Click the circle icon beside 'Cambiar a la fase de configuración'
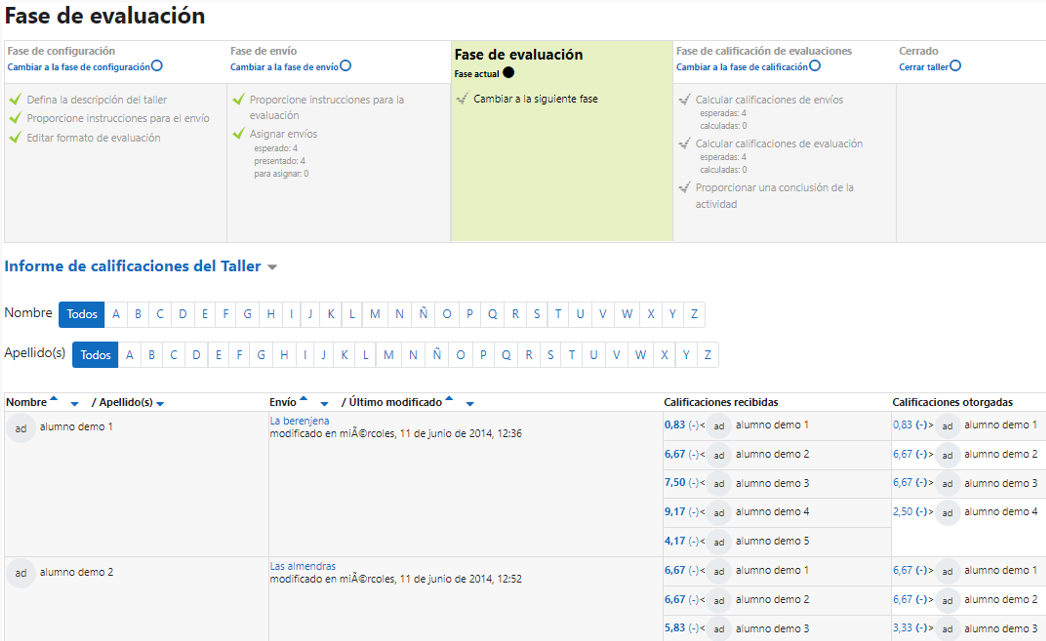Viewport: 1046px width, 641px height. pos(157,66)
